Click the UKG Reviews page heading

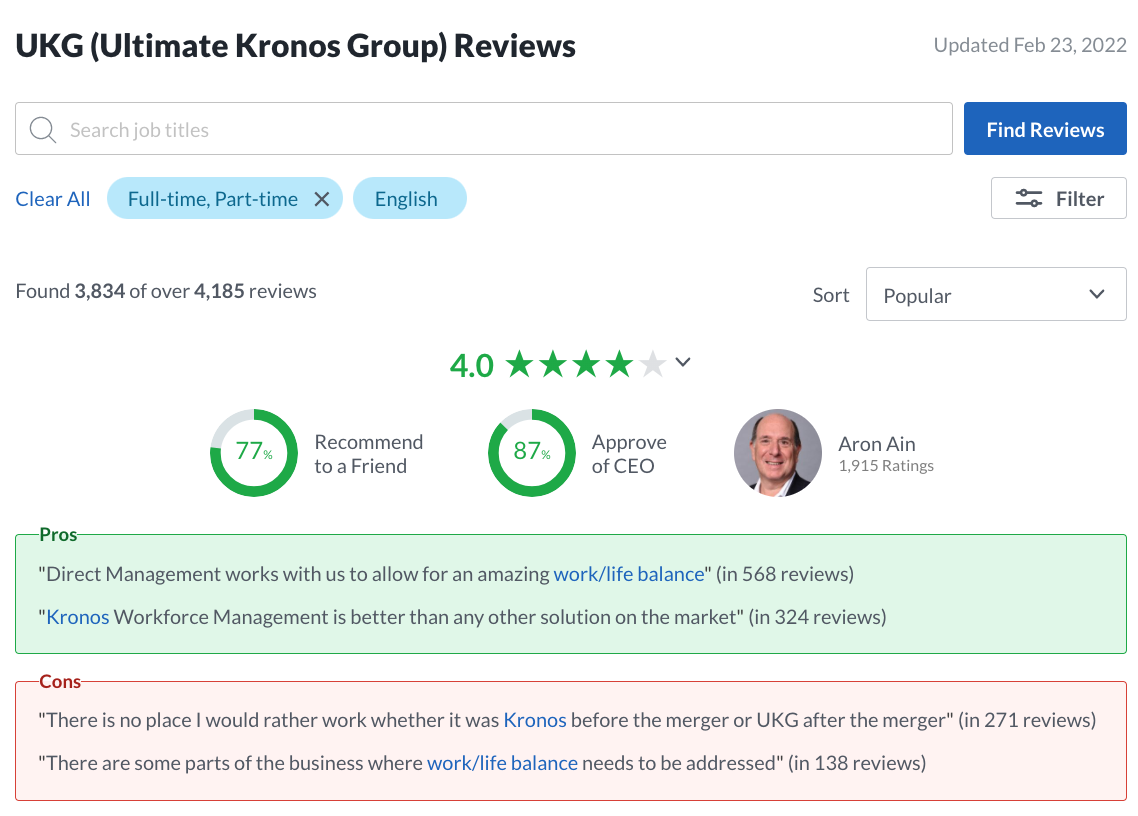tap(295, 46)
